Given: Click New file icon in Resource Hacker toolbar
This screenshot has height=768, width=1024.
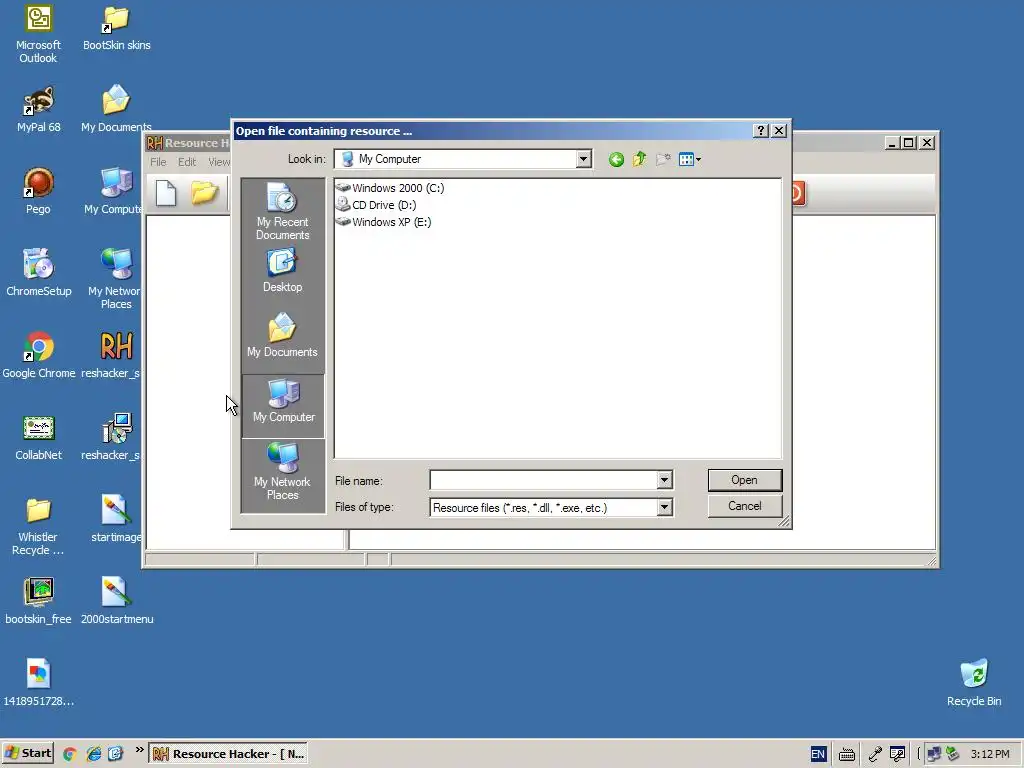Looking at the screenshot, I should [x=166, y=193].
